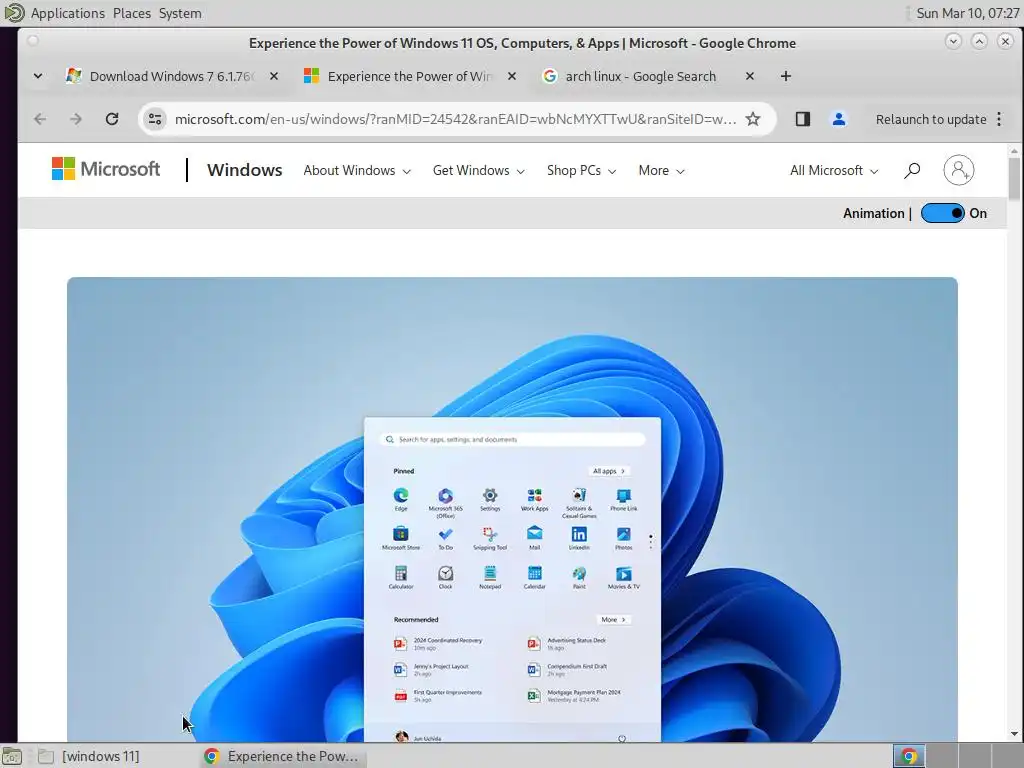Open the [windows 11] taskbar window
Viewport: 1024px width, 768px height.
(x=101, y=756)
